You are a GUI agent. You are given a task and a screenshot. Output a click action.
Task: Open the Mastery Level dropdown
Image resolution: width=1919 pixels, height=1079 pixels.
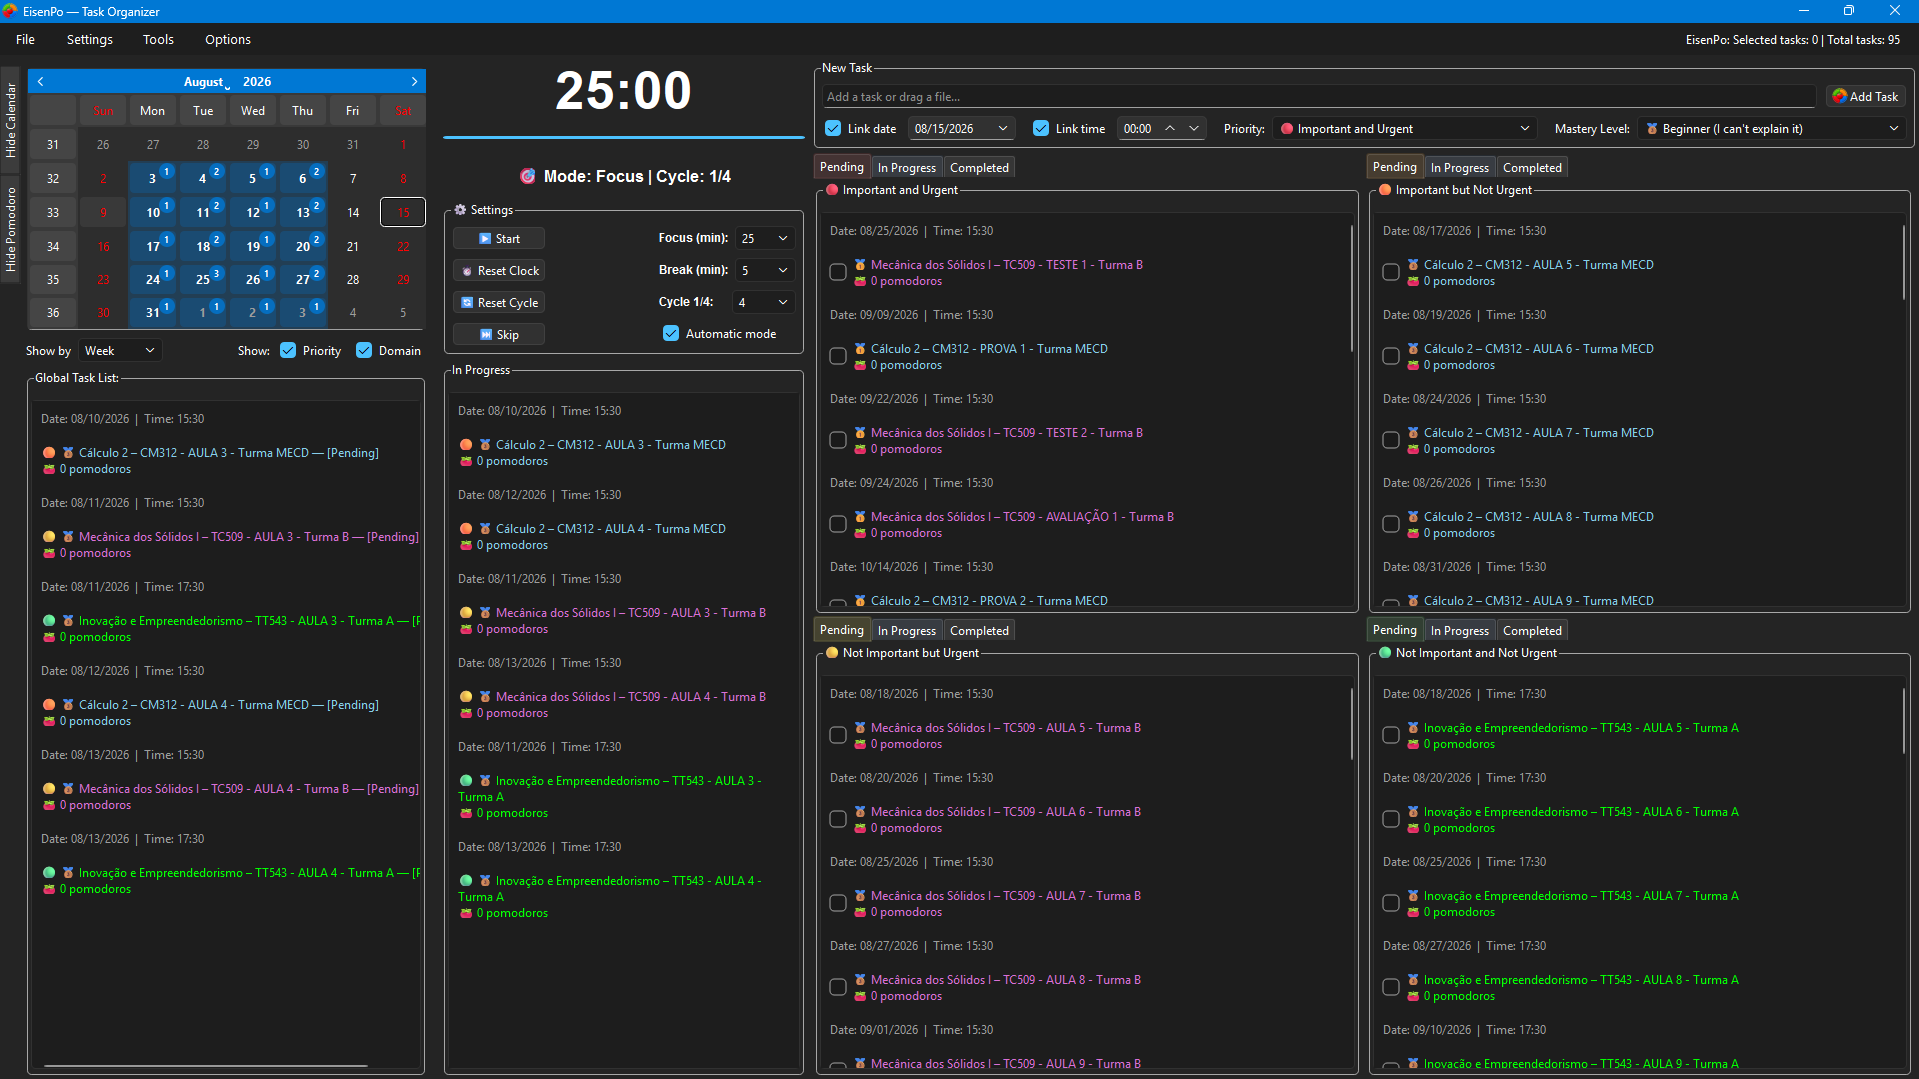(1770, 129)
